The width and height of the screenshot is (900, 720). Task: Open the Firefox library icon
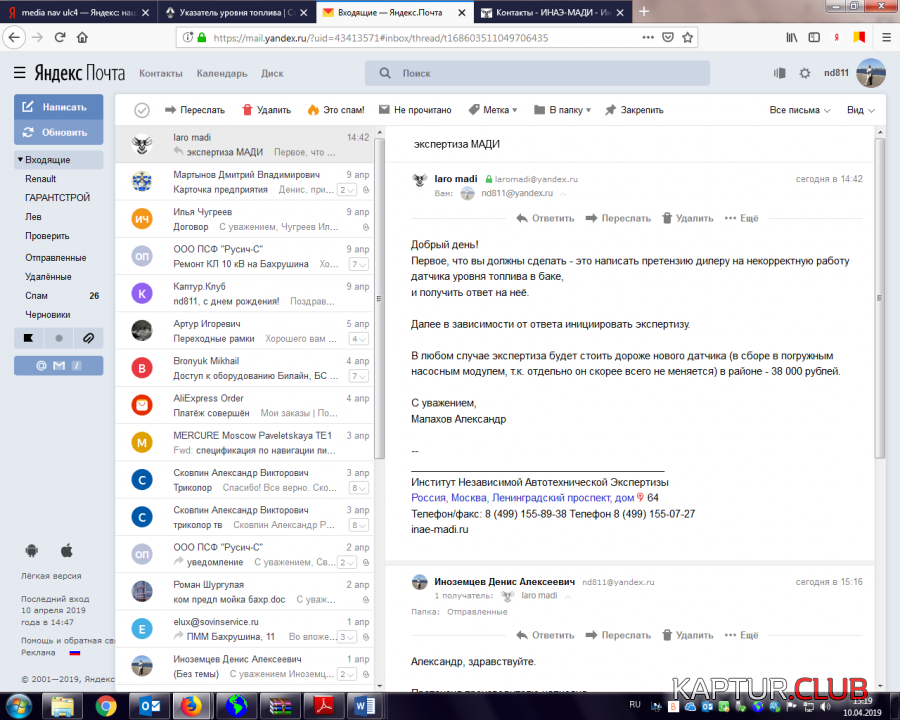pyautogui.click(x=792, y=37)
